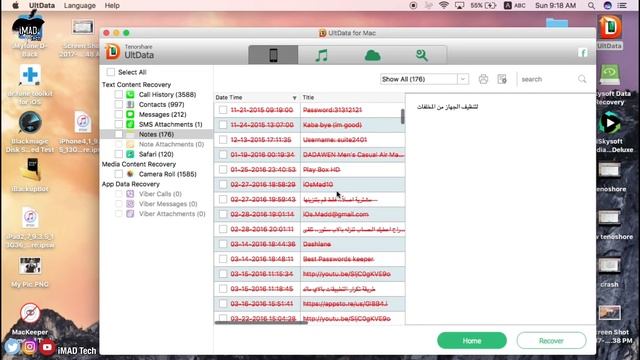Click the Recover button
The width and height of the screenshot is (640, 360).
[551, 340]
